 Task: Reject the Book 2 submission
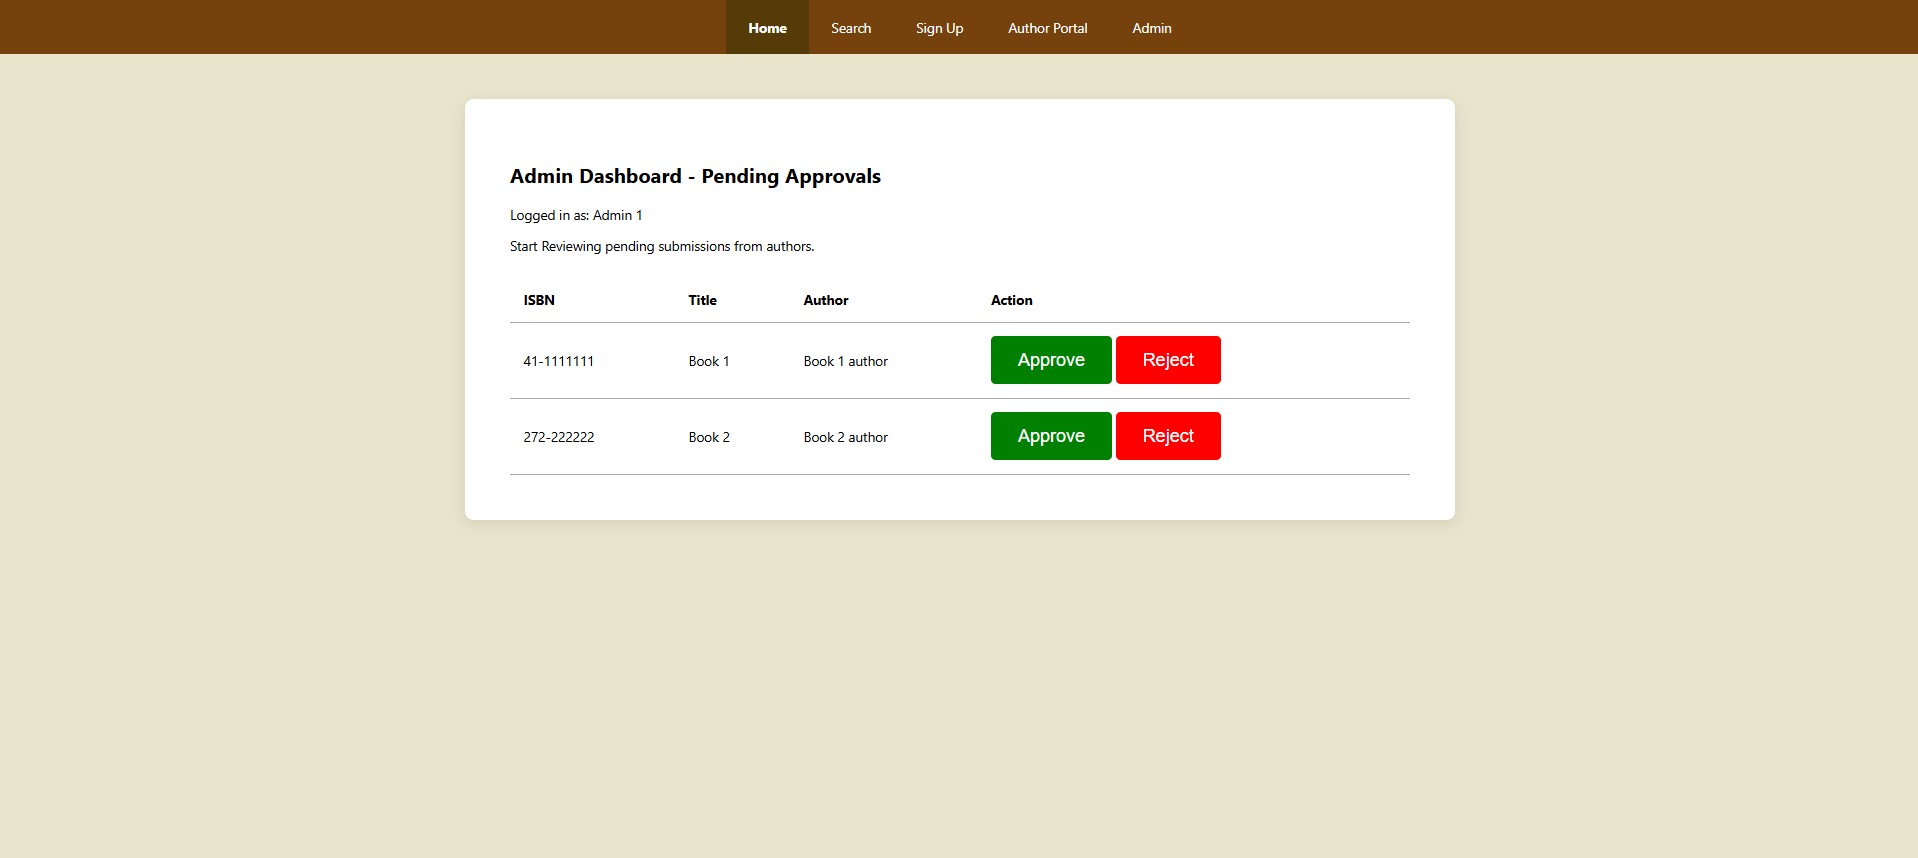coord(1167,436)
